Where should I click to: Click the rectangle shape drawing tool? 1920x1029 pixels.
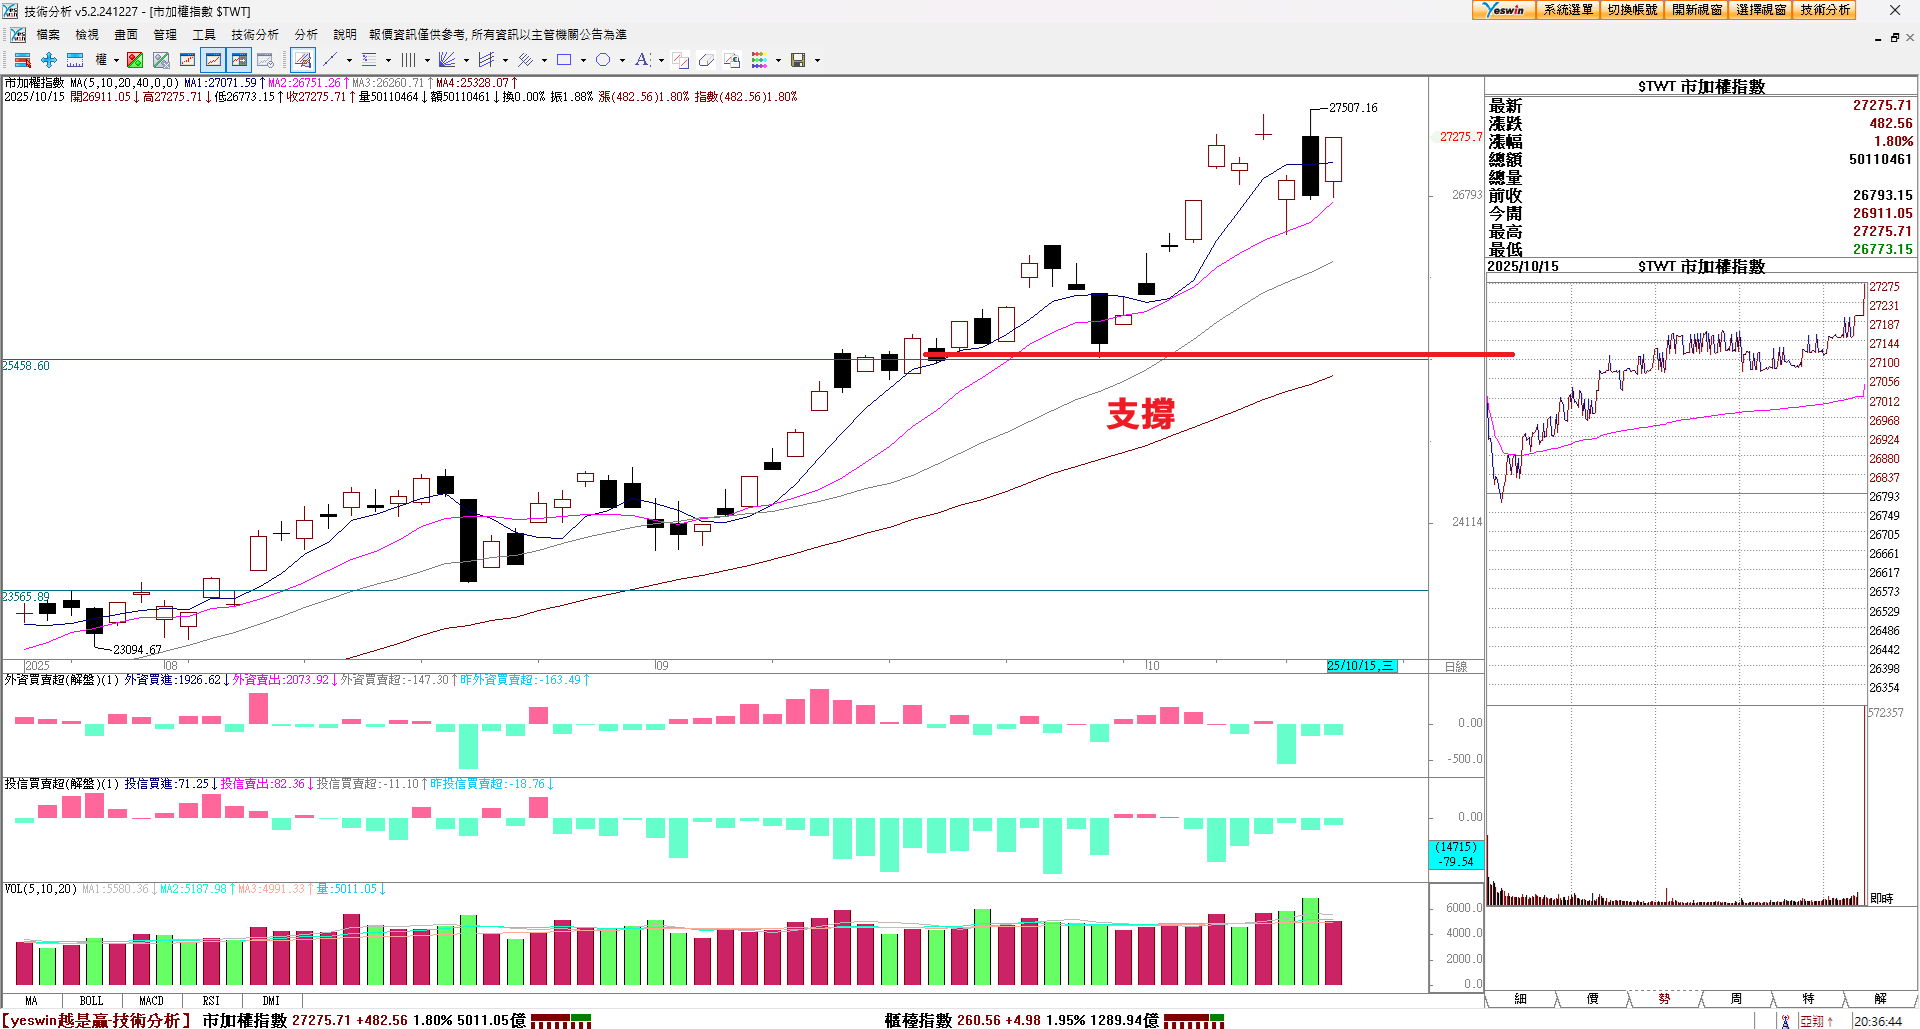pyautogui.click(x=564, y=60)
